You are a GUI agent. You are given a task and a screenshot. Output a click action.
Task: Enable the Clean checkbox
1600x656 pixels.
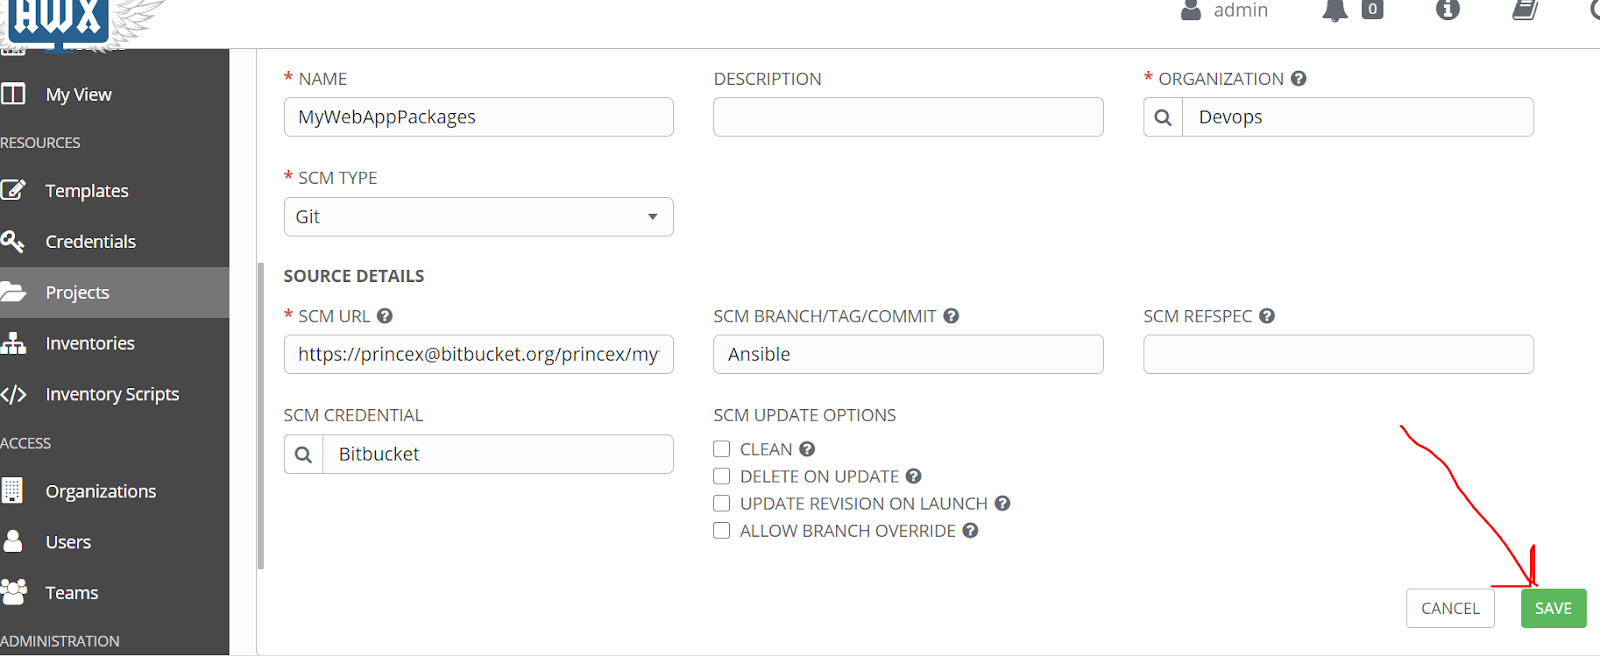[x=722, y=449]
